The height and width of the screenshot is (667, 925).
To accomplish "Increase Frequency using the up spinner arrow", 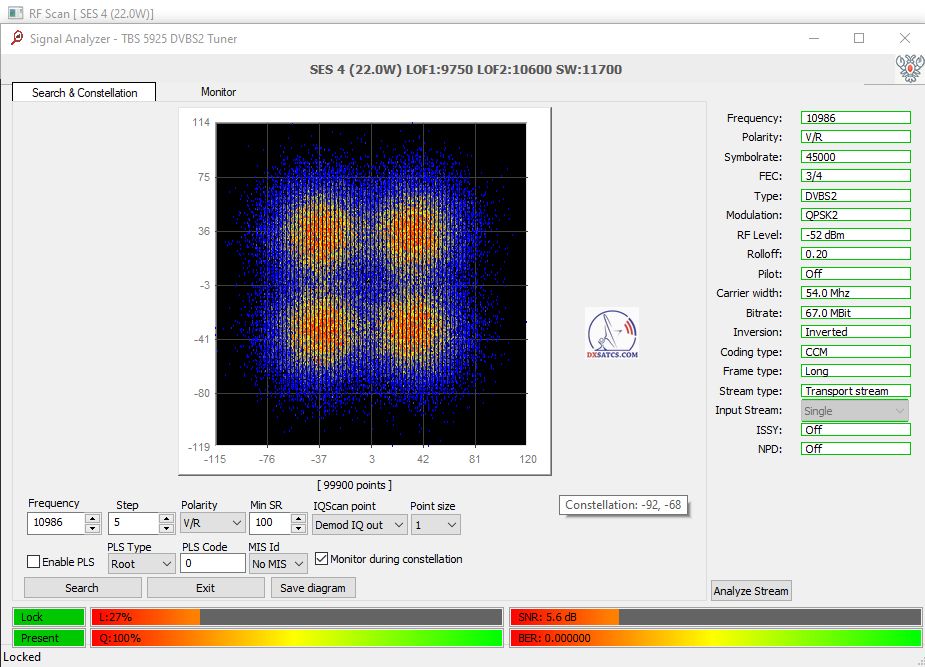I will click(92, 518).
